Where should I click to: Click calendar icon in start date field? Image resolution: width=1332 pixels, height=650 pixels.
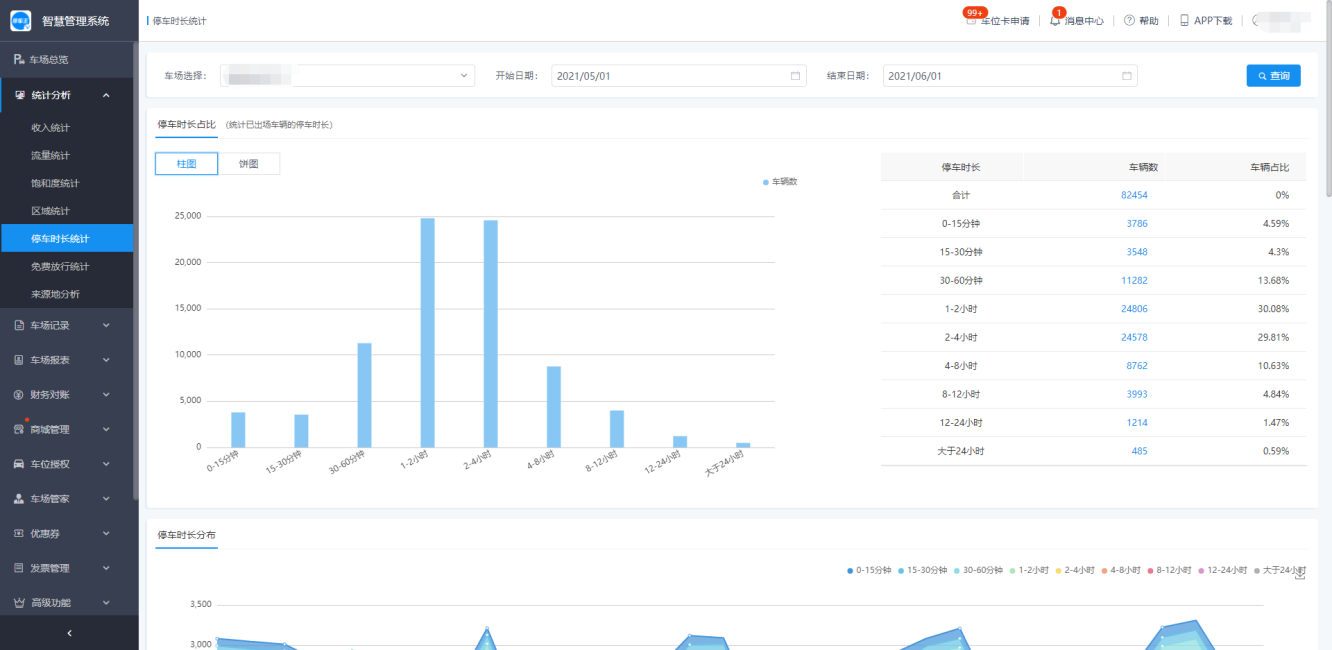tap(795, 76)
